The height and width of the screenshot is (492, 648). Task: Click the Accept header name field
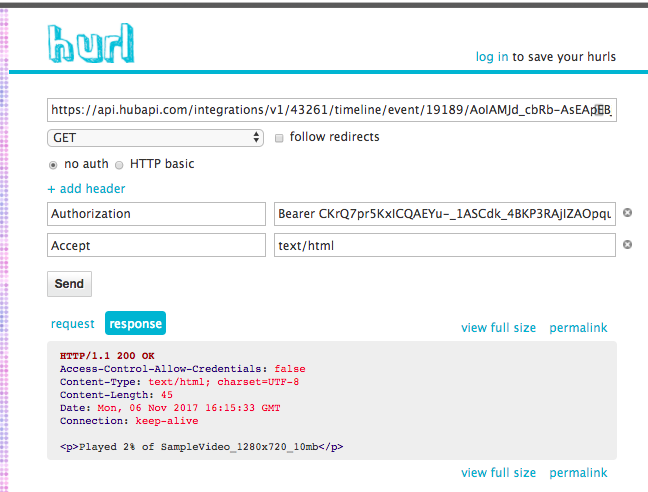click(156, 245)
